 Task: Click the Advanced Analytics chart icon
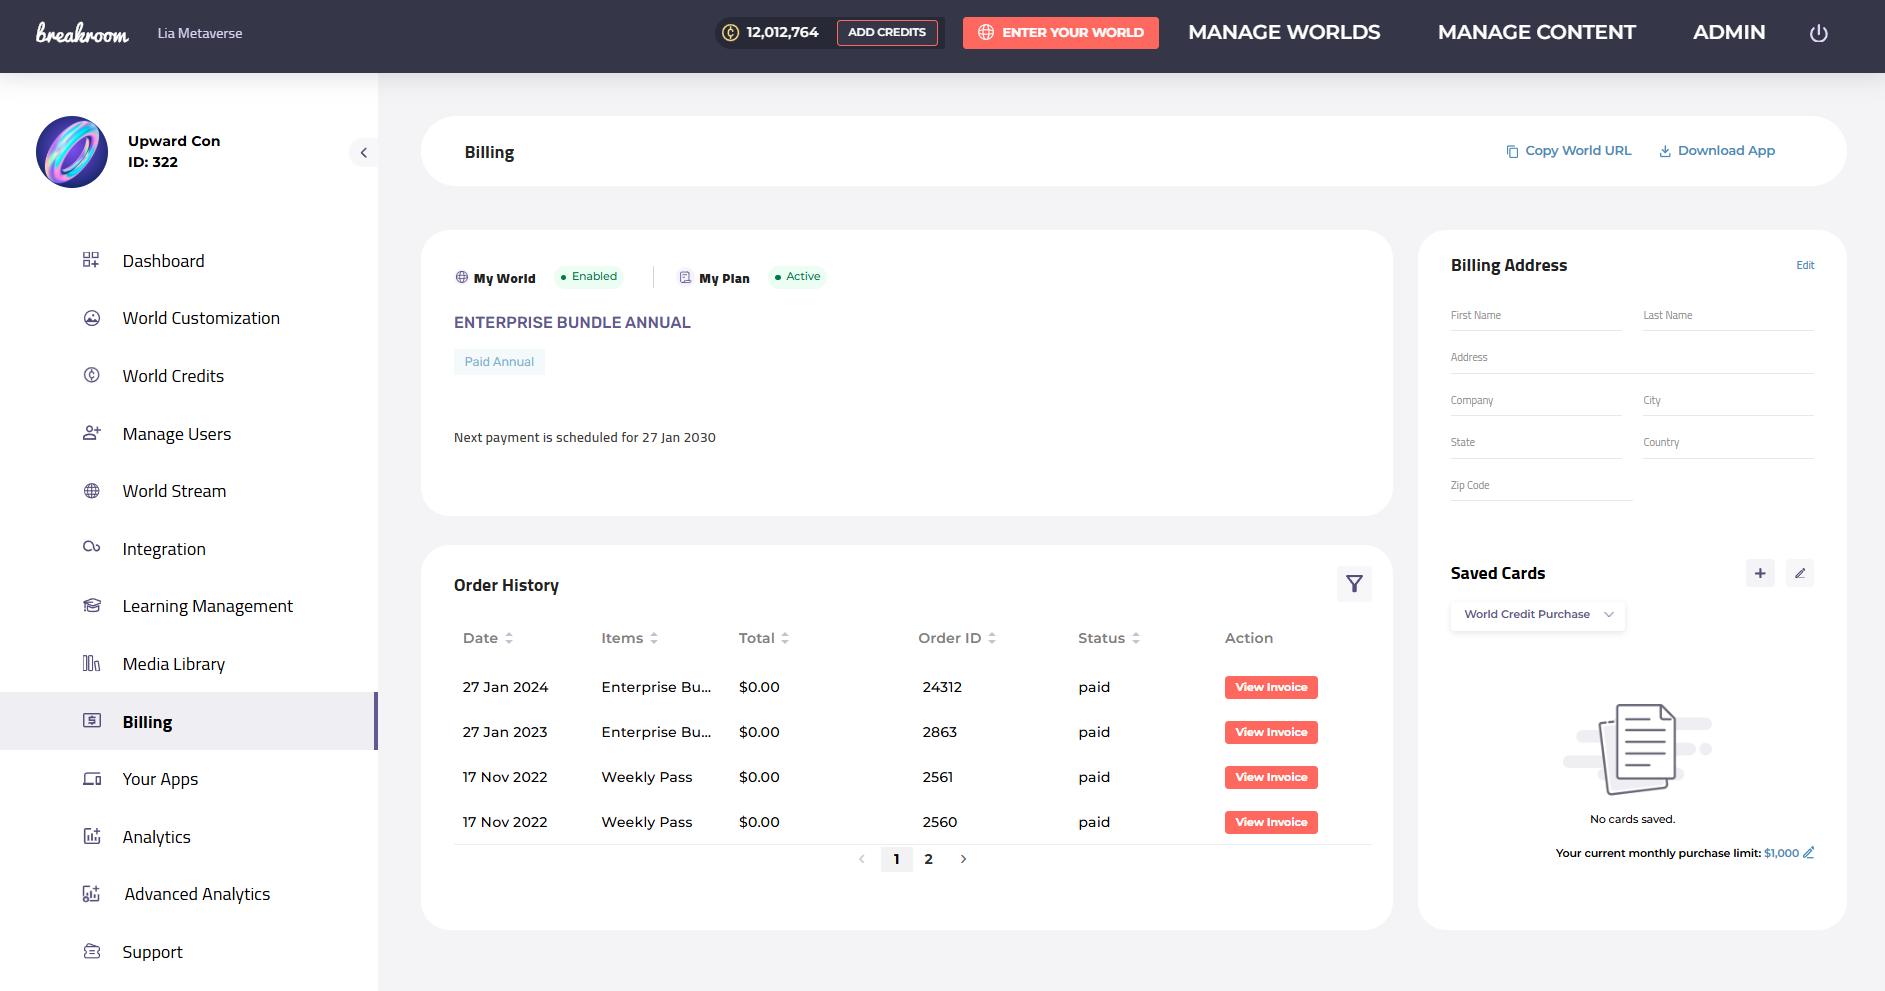[x=91, y=894]
